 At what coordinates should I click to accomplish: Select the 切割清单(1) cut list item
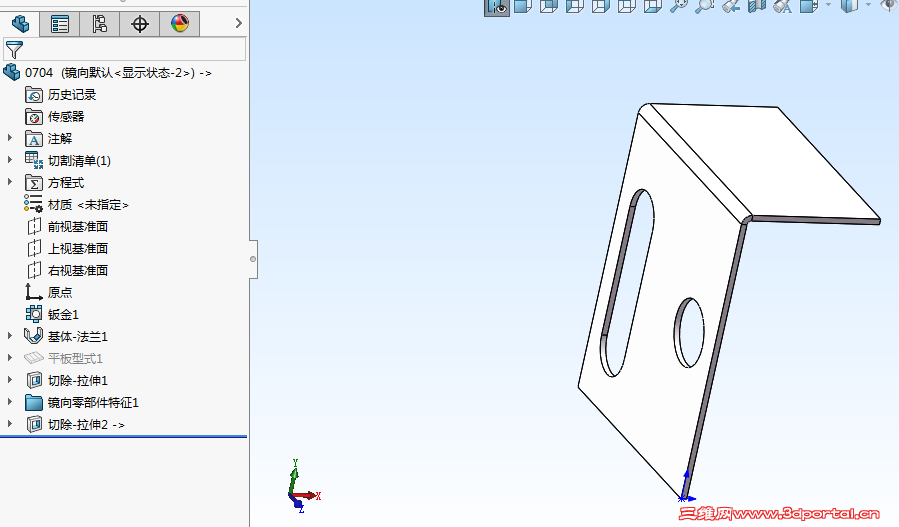79,161
